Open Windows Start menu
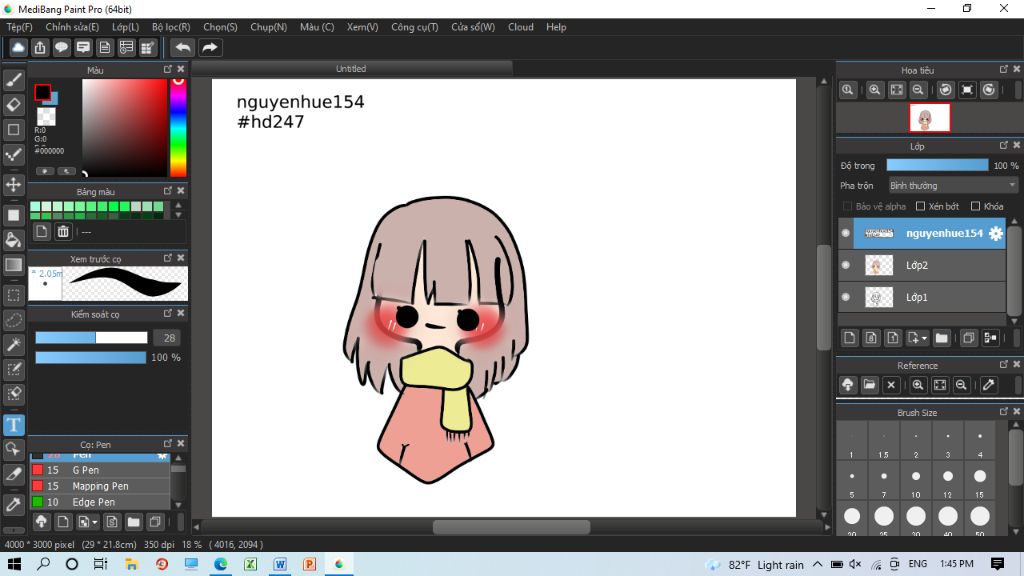Screen dimensions: 1024x576 click(x=14, y=564)
